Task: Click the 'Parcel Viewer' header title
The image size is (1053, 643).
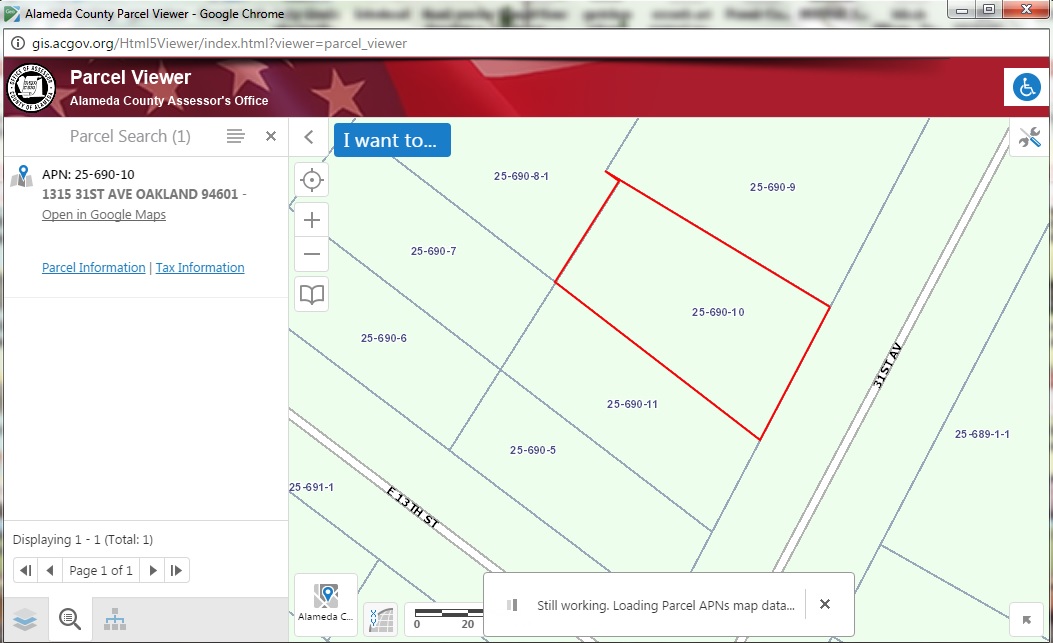Action: (x=130, y=77)
